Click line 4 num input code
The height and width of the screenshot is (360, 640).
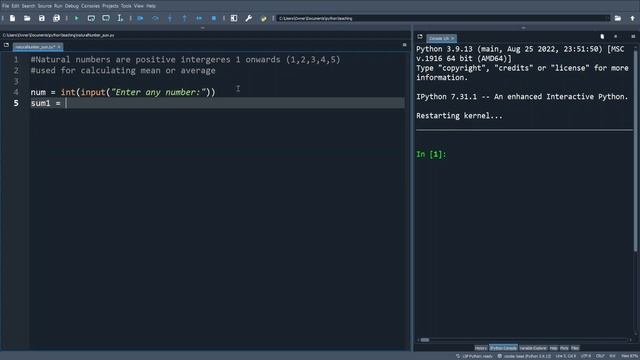tap(123, 92)
